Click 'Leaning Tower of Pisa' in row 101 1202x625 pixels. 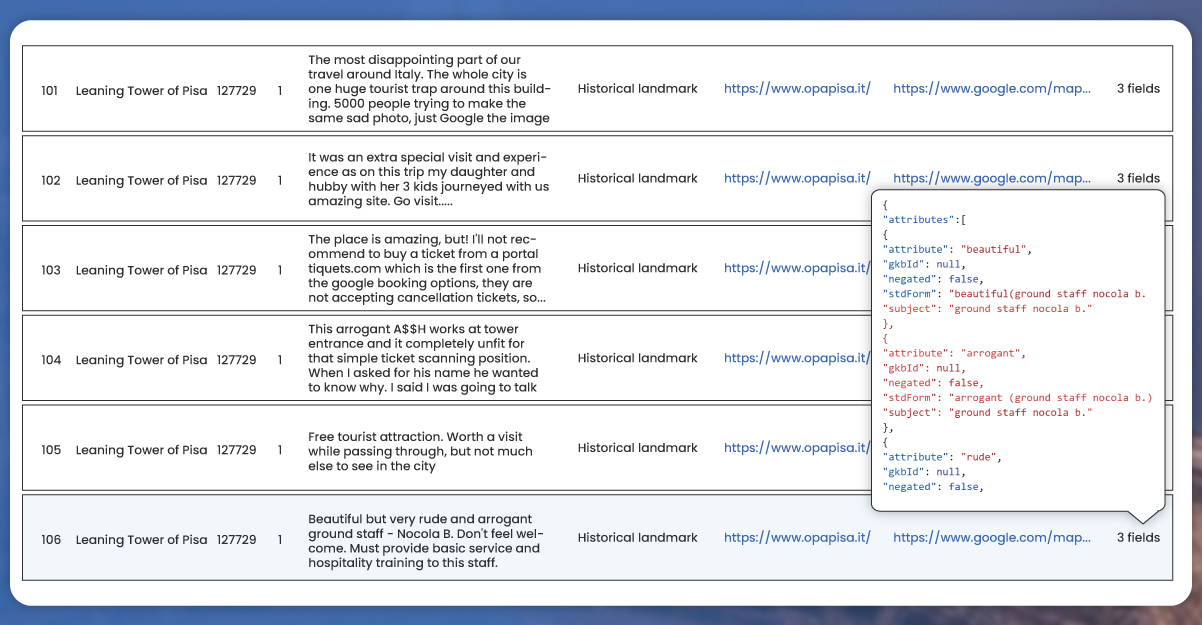point(142,91)
